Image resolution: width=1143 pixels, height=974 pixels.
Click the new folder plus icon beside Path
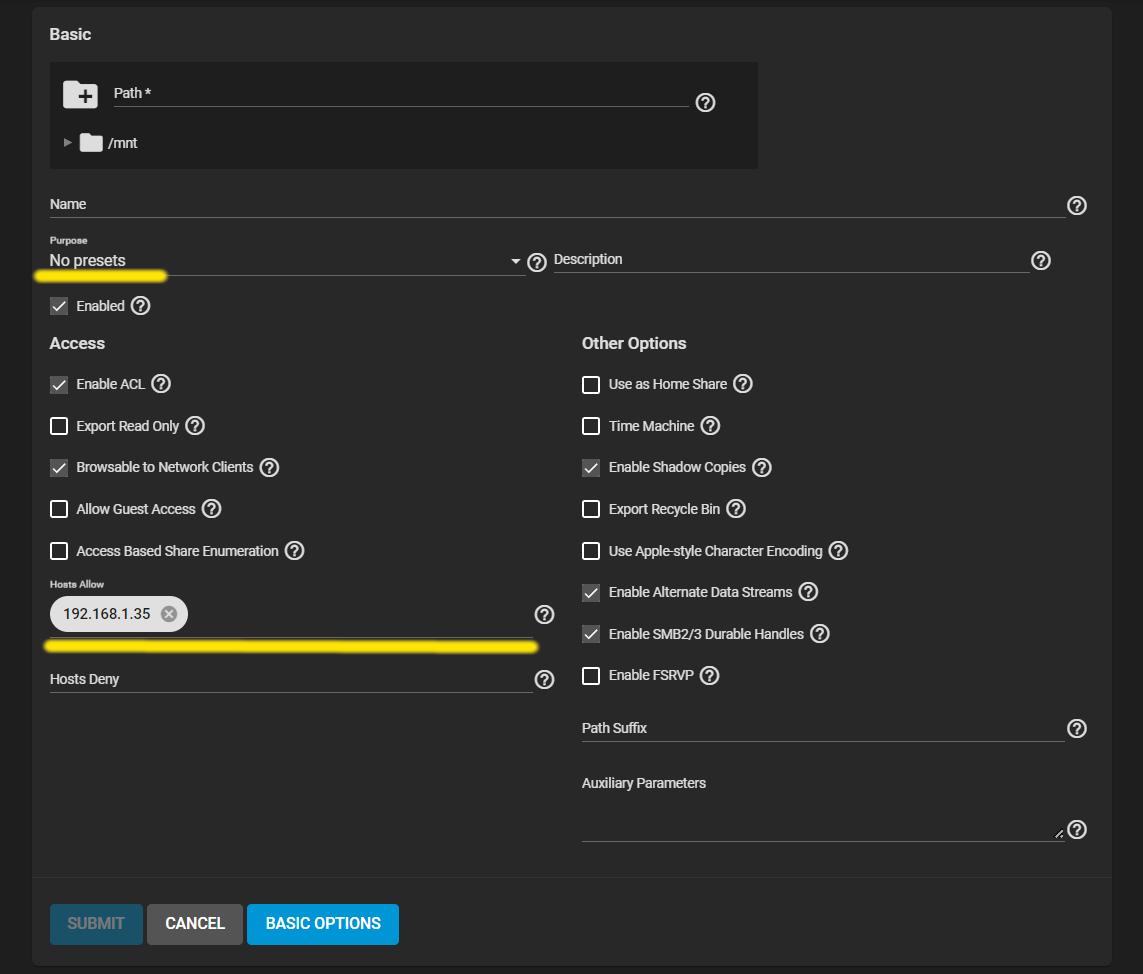pyautogui.click(x=80, y=94)
